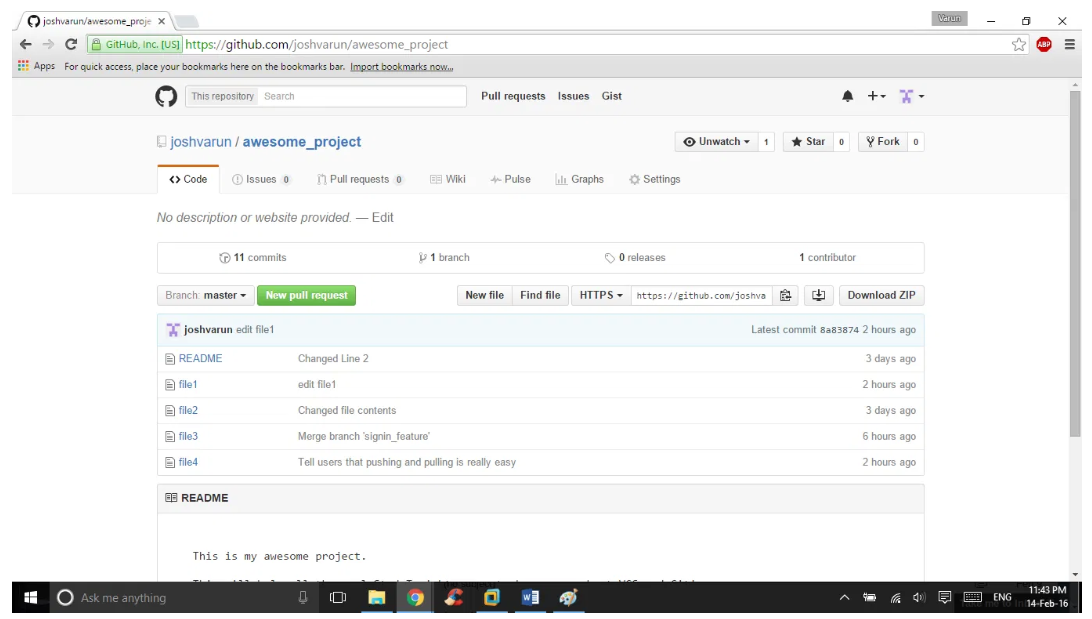This screenshot has width=1092, height=619.
Task: Reload the page with the refresh icon
Action: (x=71, y=44)
